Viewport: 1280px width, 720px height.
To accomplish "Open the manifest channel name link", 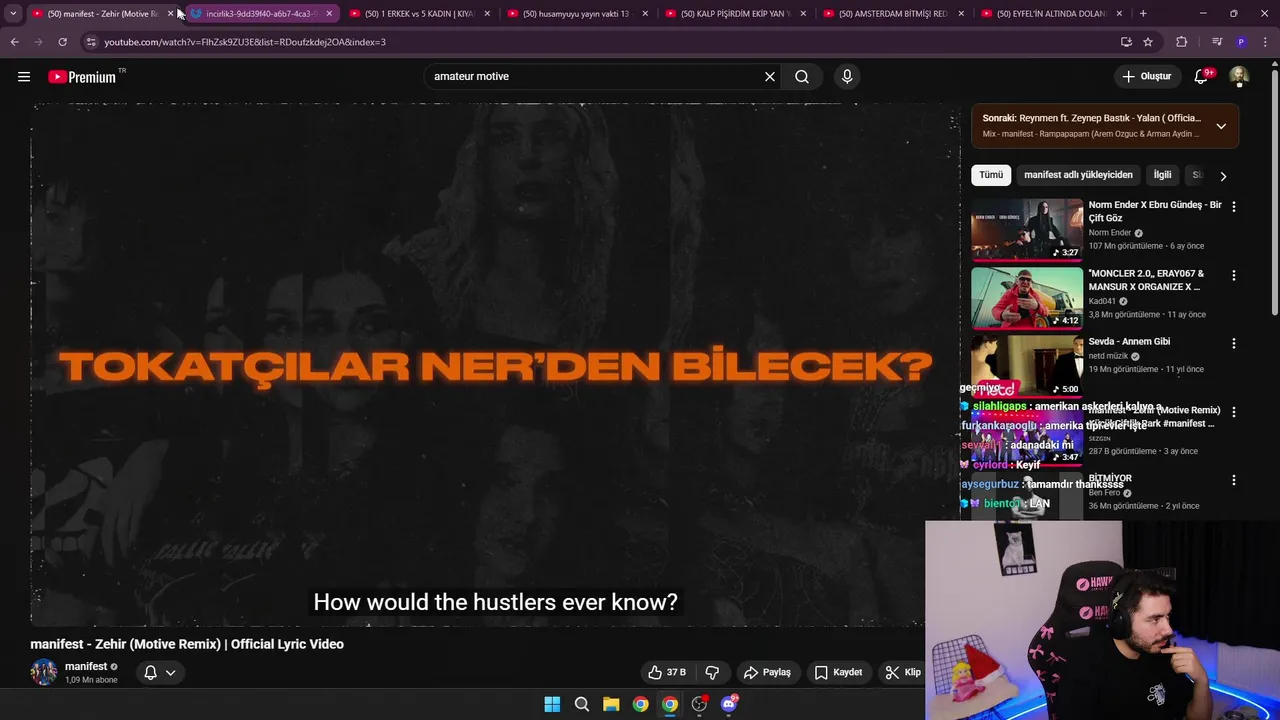I will (x=86, y=666).
